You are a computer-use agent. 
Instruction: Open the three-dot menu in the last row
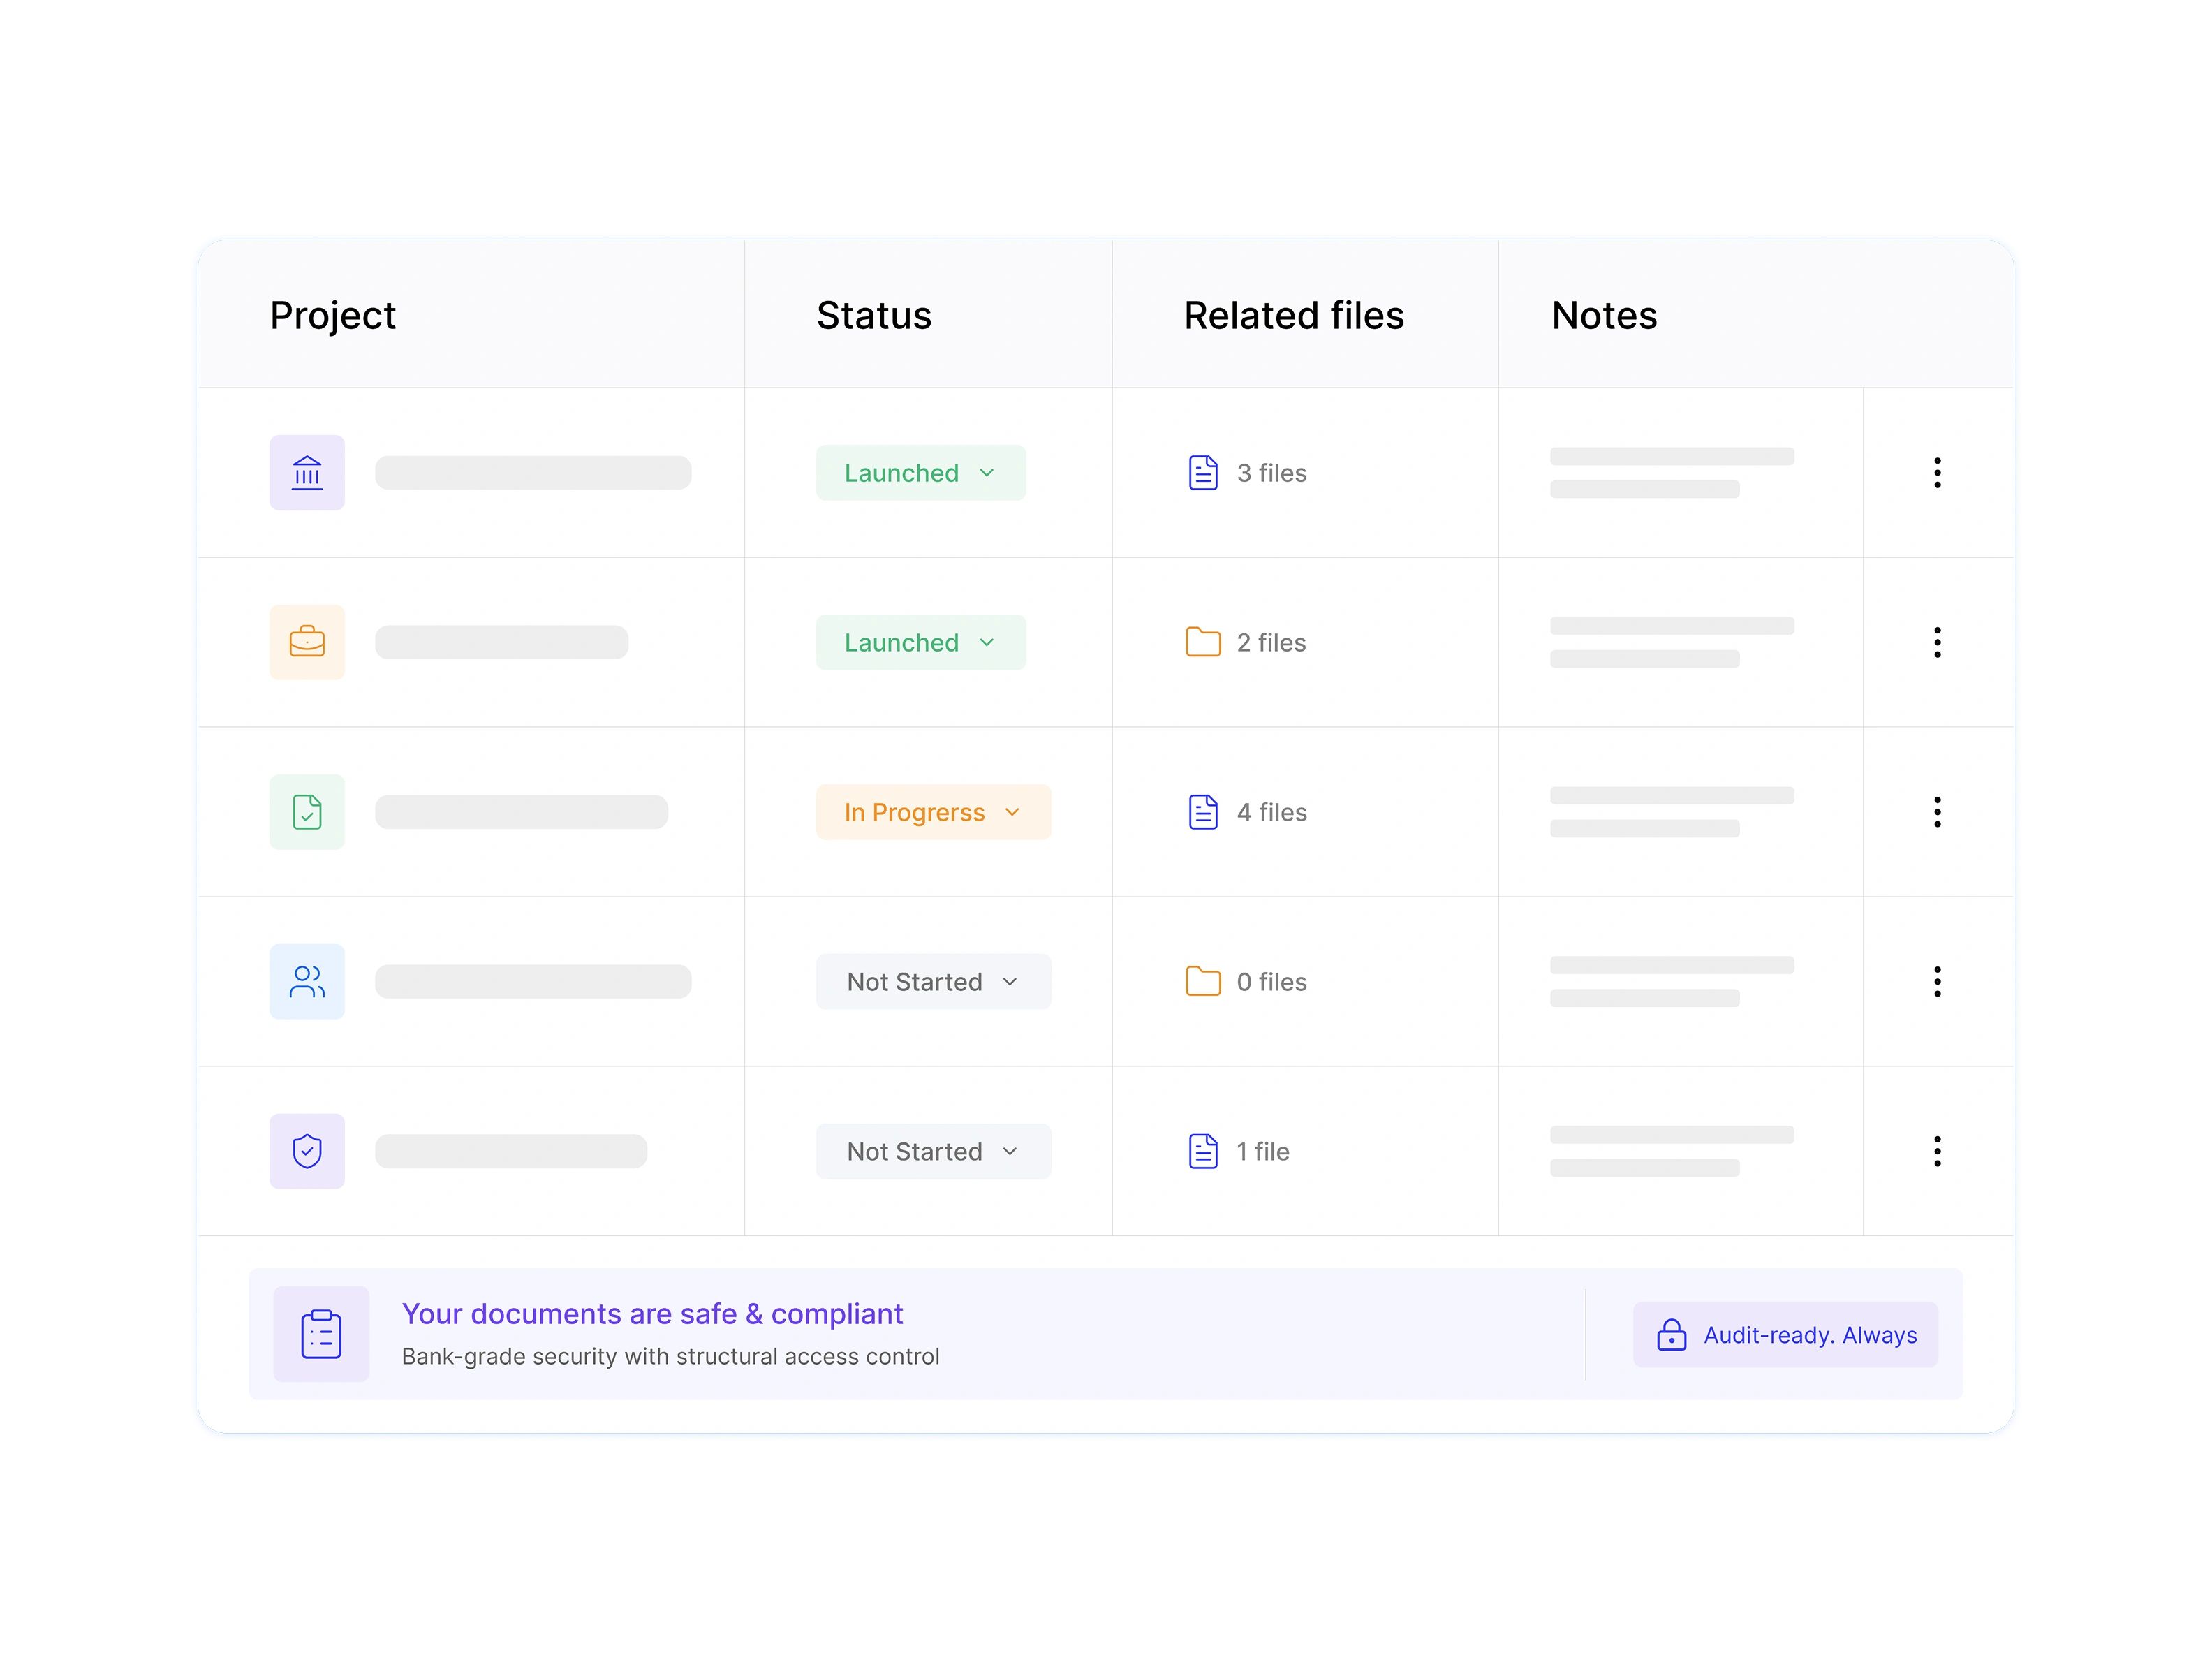click(x=1937, y=1151)
